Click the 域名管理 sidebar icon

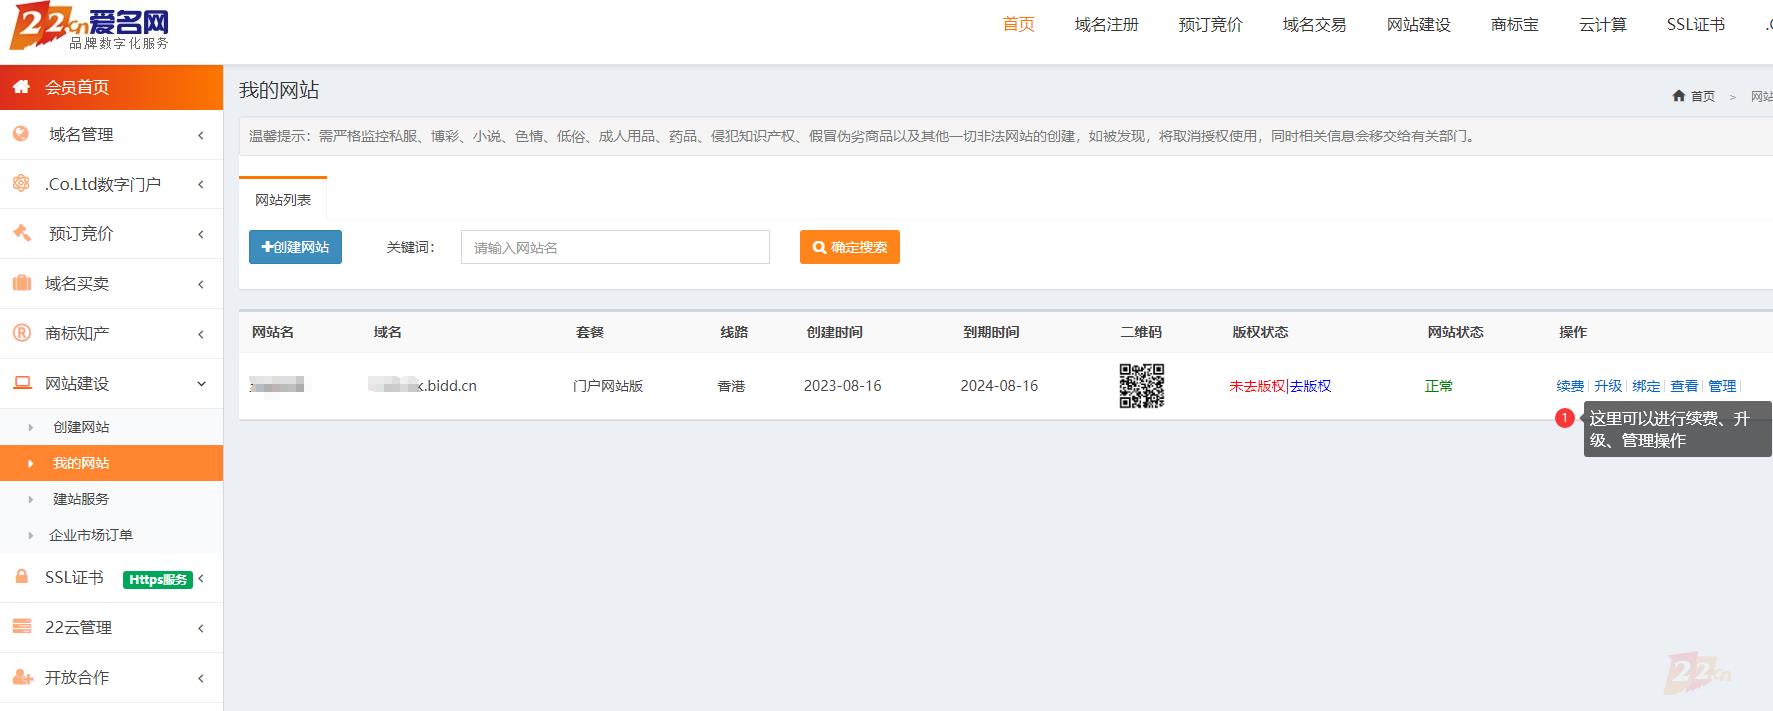coord(21,134)
